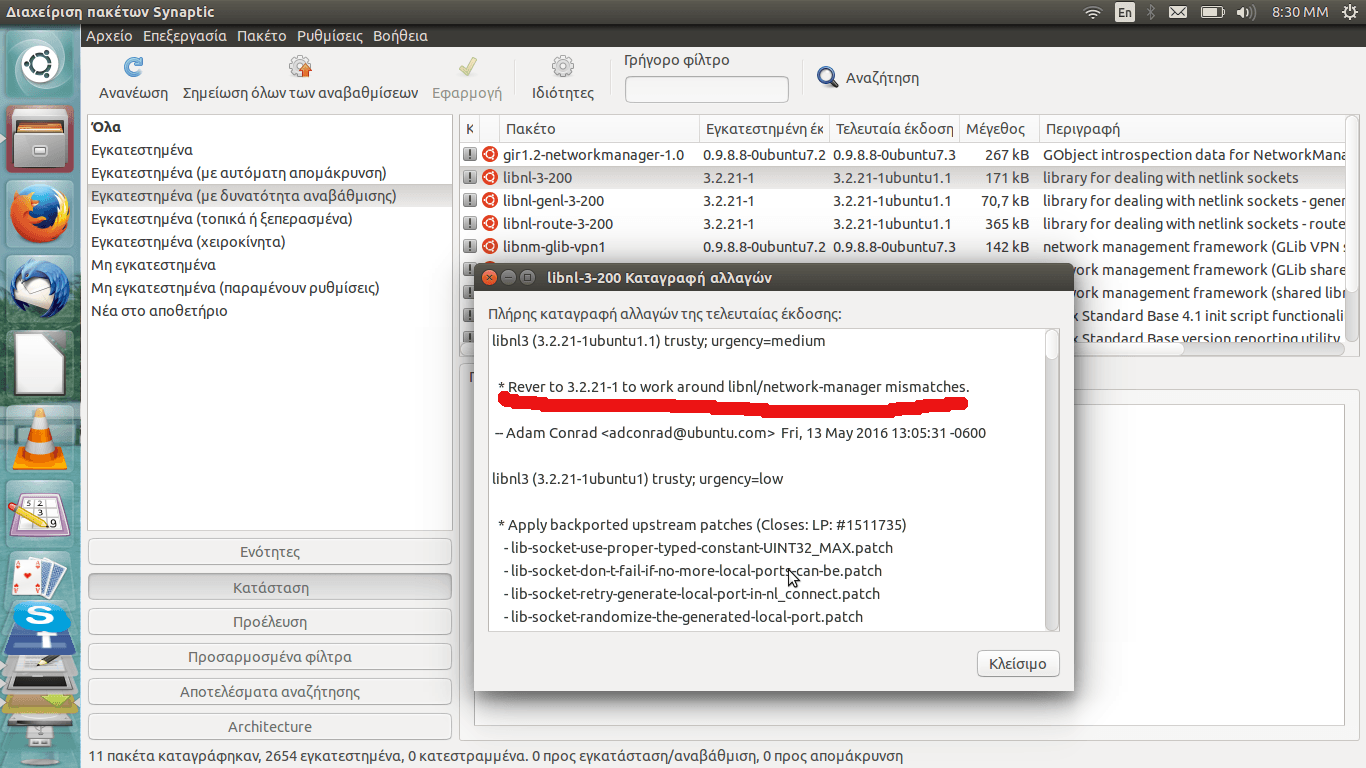Click the Ubuntu Dash home icon
This screenshot has width=1366, height=768.
40,66
